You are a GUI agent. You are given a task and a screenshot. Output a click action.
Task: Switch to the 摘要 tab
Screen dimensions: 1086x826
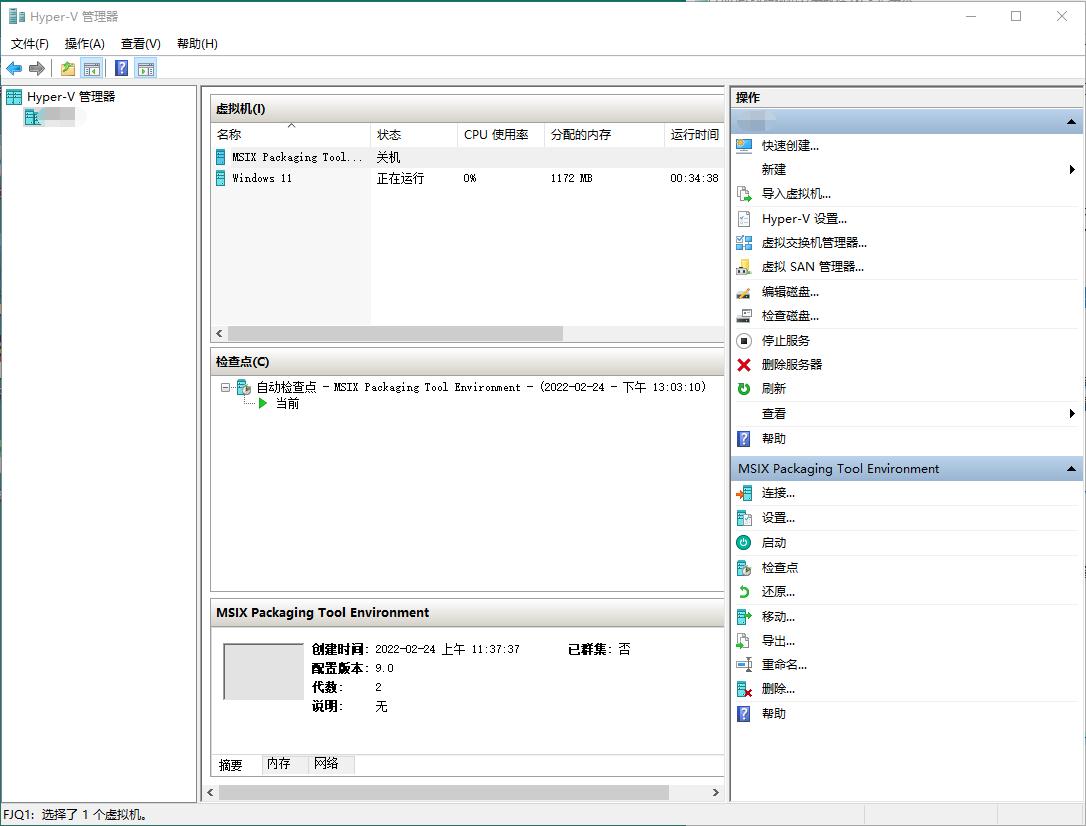(231, 764)
